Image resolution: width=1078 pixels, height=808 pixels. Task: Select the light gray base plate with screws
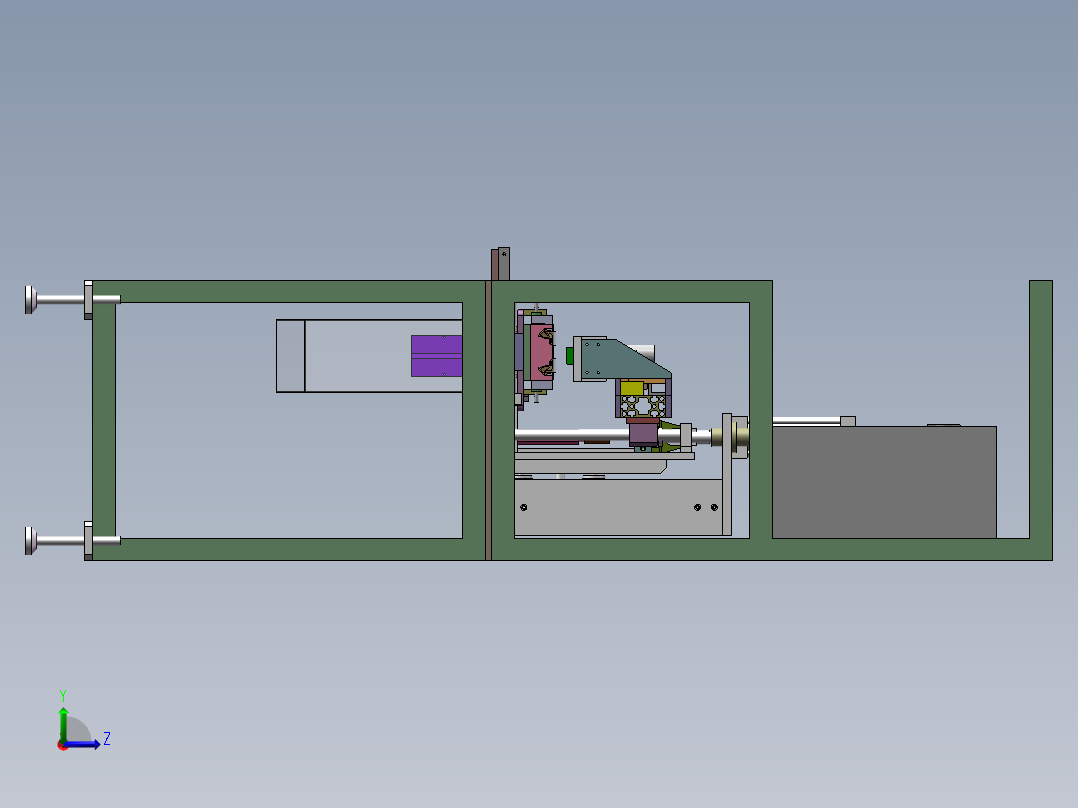(x=618, y=507)
